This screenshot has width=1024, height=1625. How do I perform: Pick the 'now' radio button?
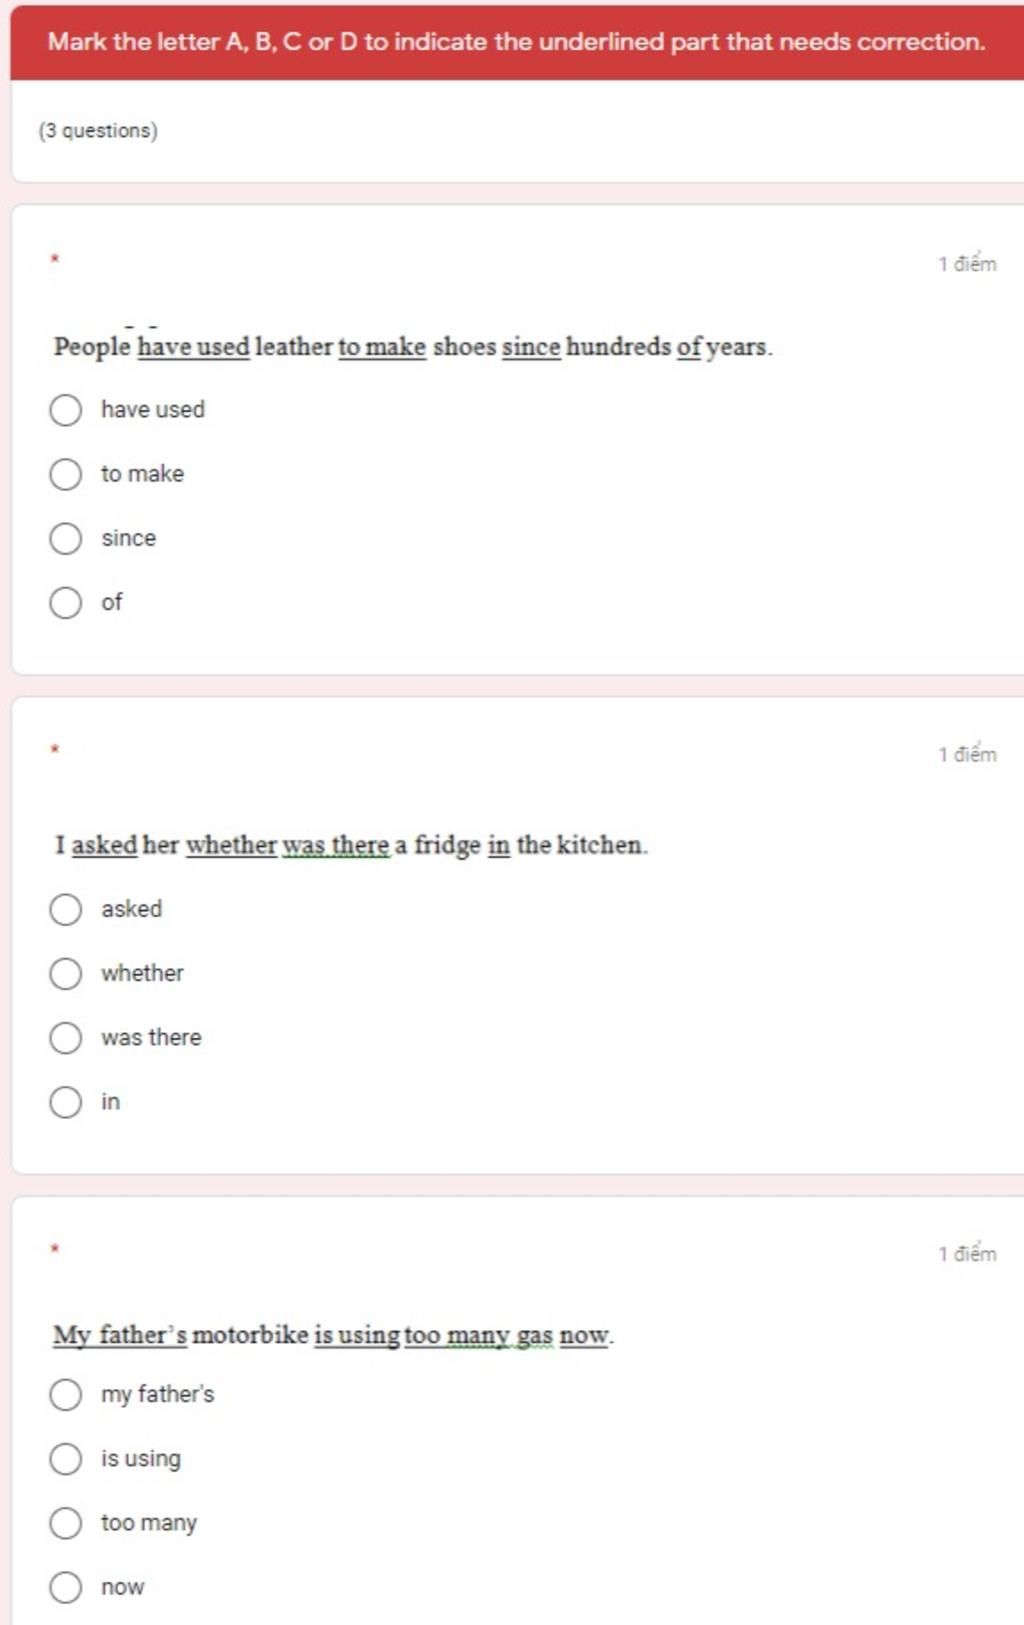(66, 1587)
